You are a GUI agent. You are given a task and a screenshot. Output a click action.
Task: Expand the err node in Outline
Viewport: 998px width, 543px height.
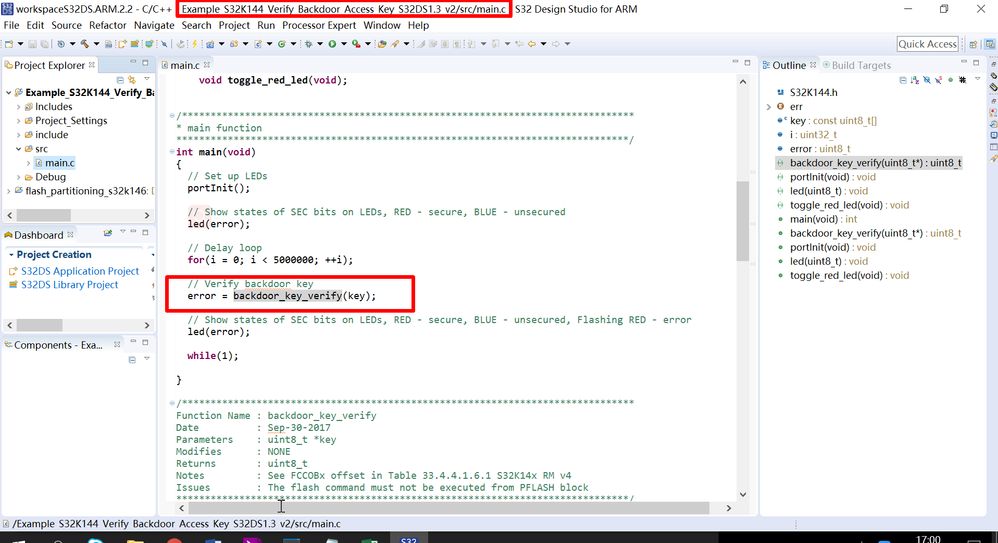pos(768,107)
